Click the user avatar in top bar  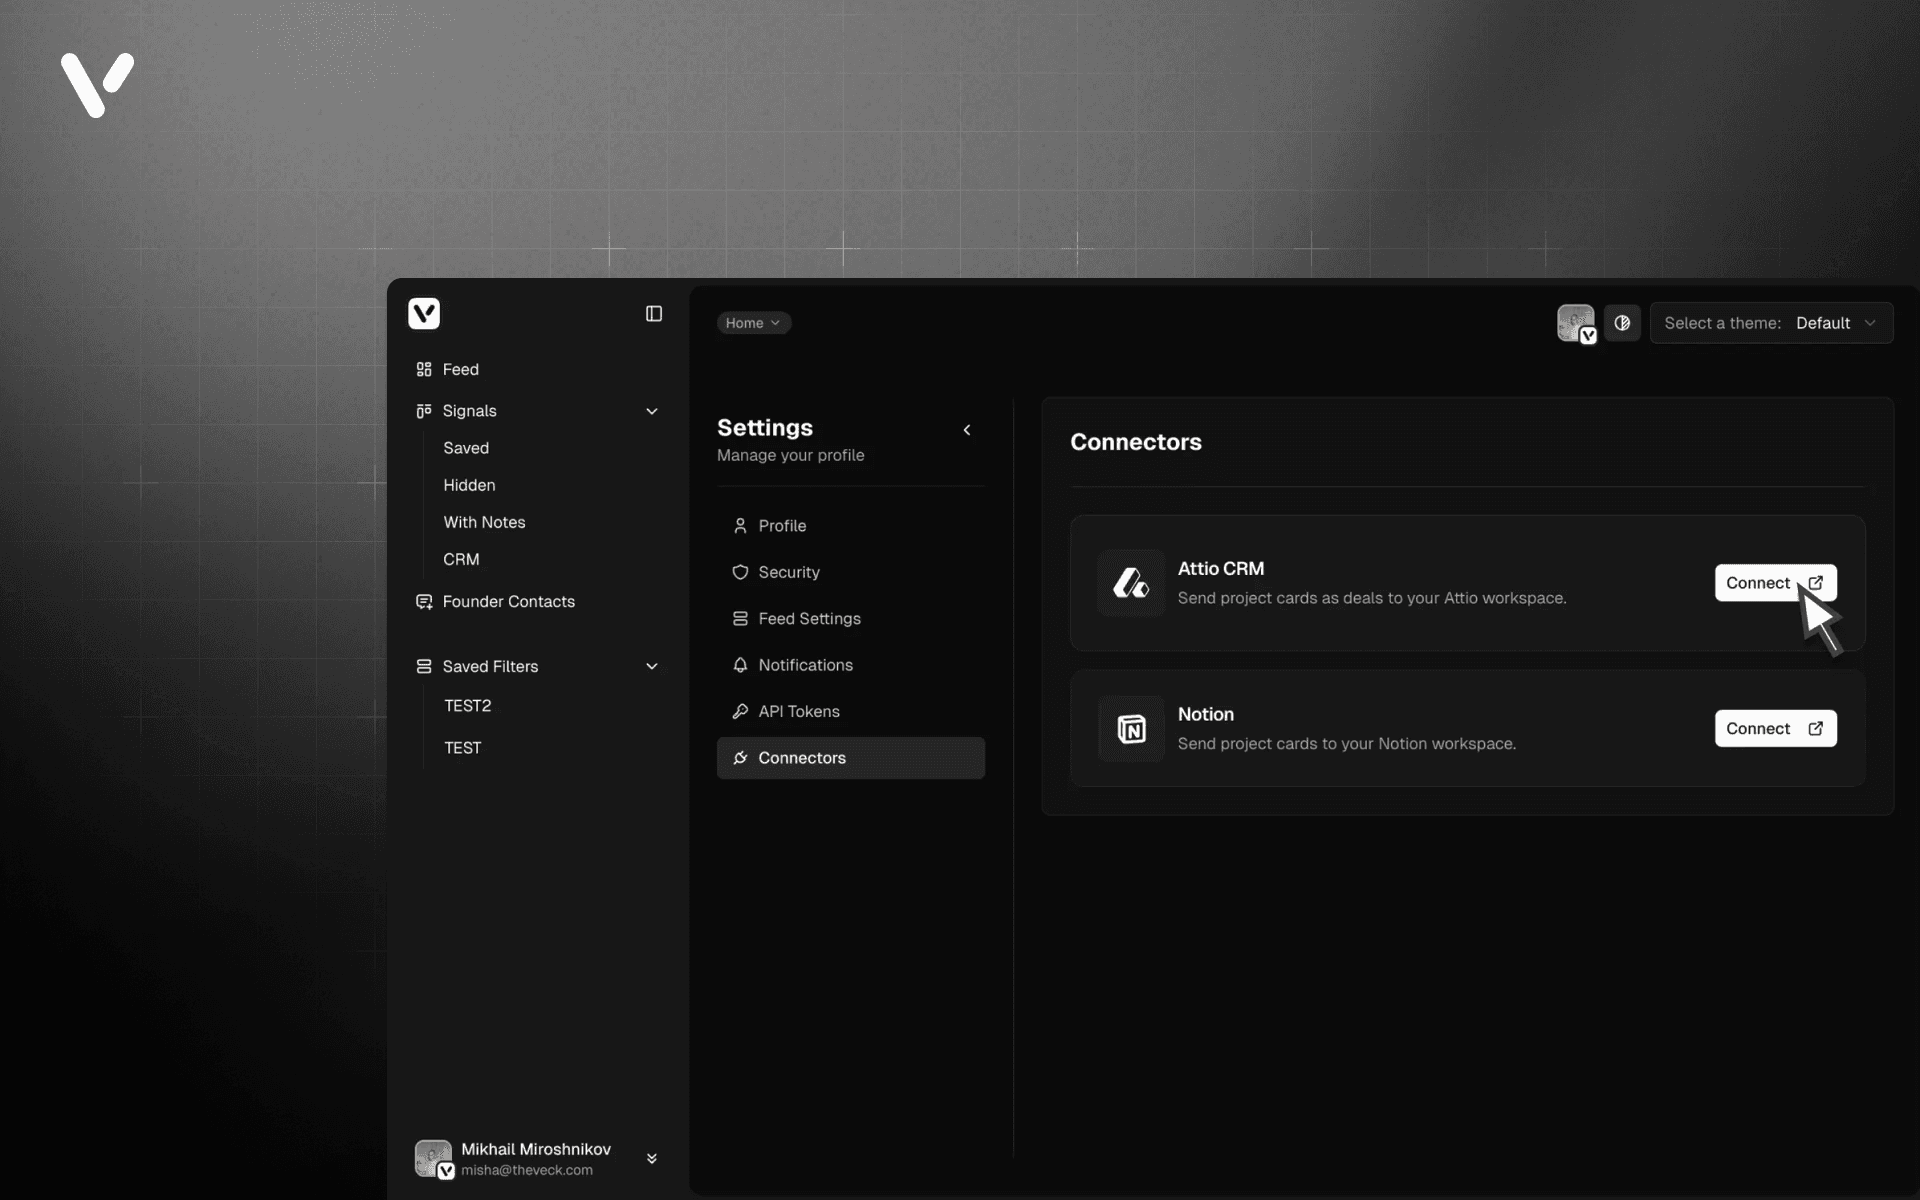coord(1576,323)
